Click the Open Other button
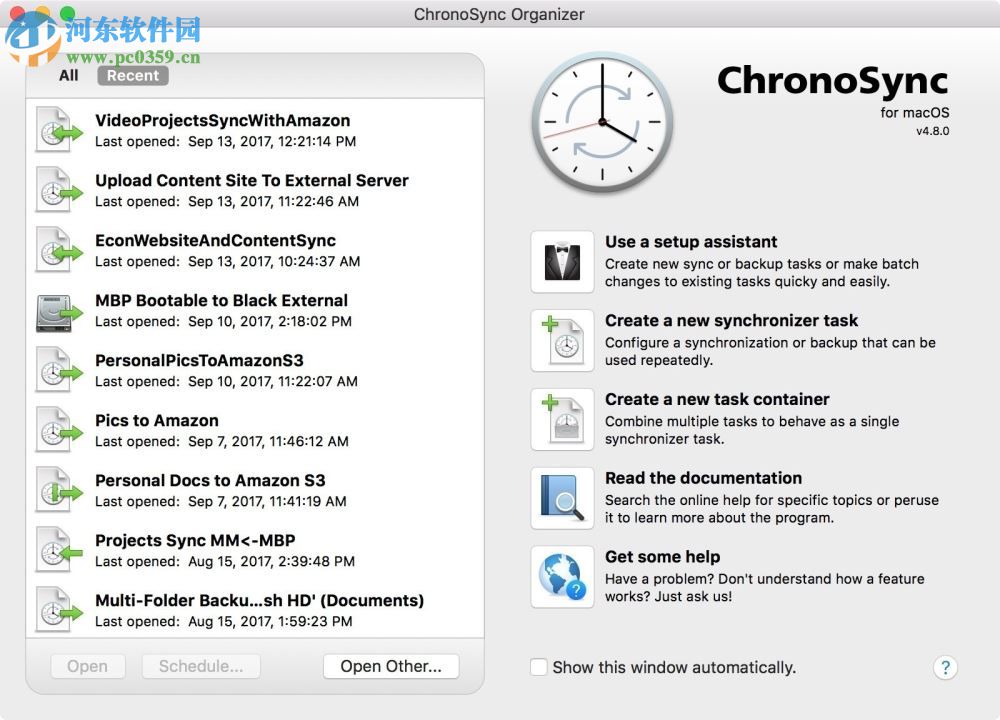This screenshot has width=1000, height=720. tap(391, 666)
